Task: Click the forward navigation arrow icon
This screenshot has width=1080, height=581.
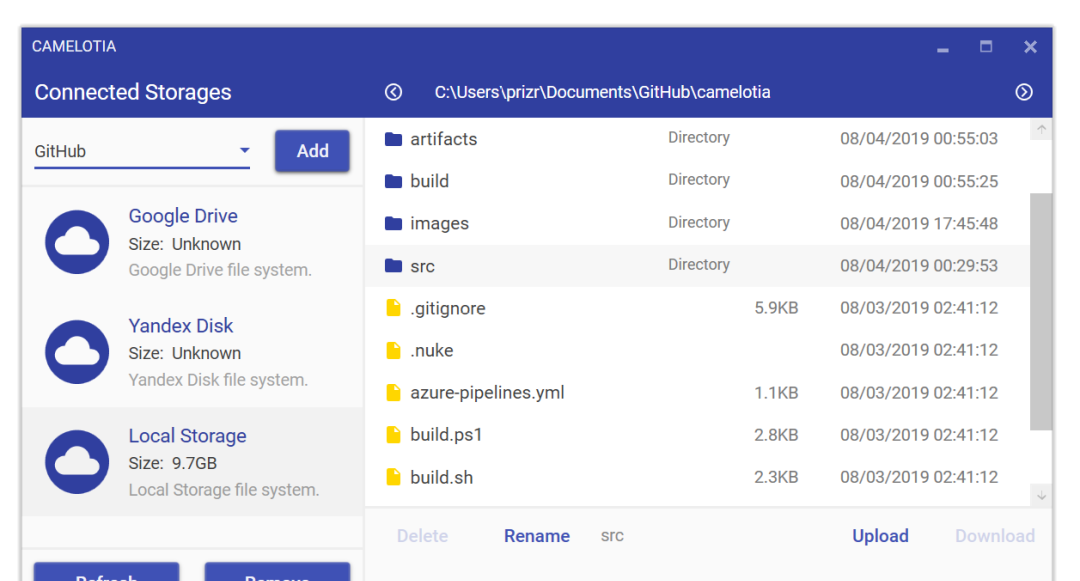Action: pos(1024,92)
